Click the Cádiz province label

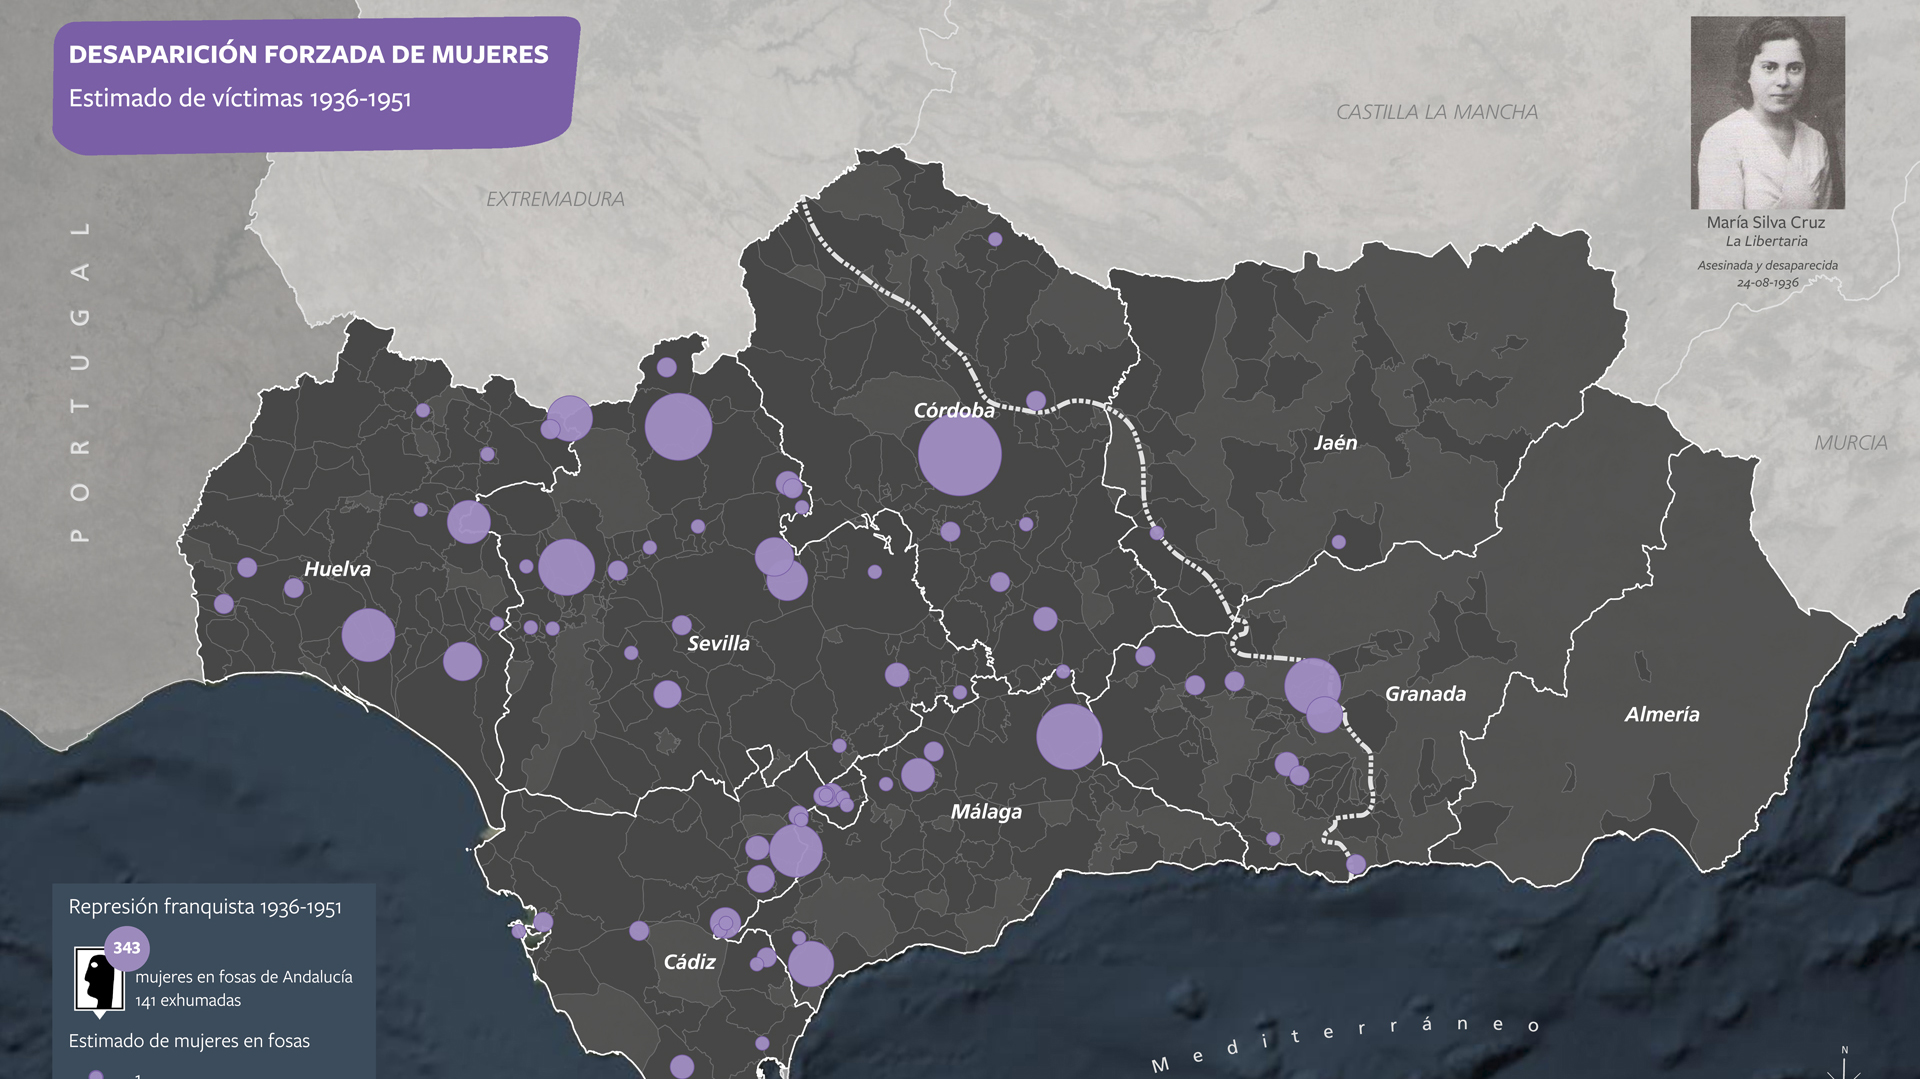tap(689, 962)
